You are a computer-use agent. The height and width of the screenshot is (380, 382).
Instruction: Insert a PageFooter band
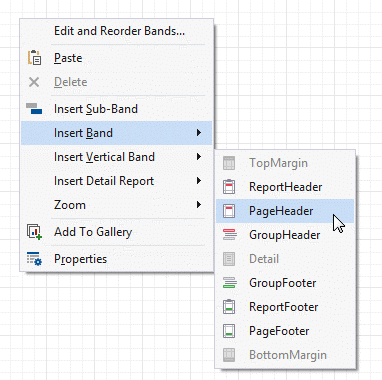[285, 331]
